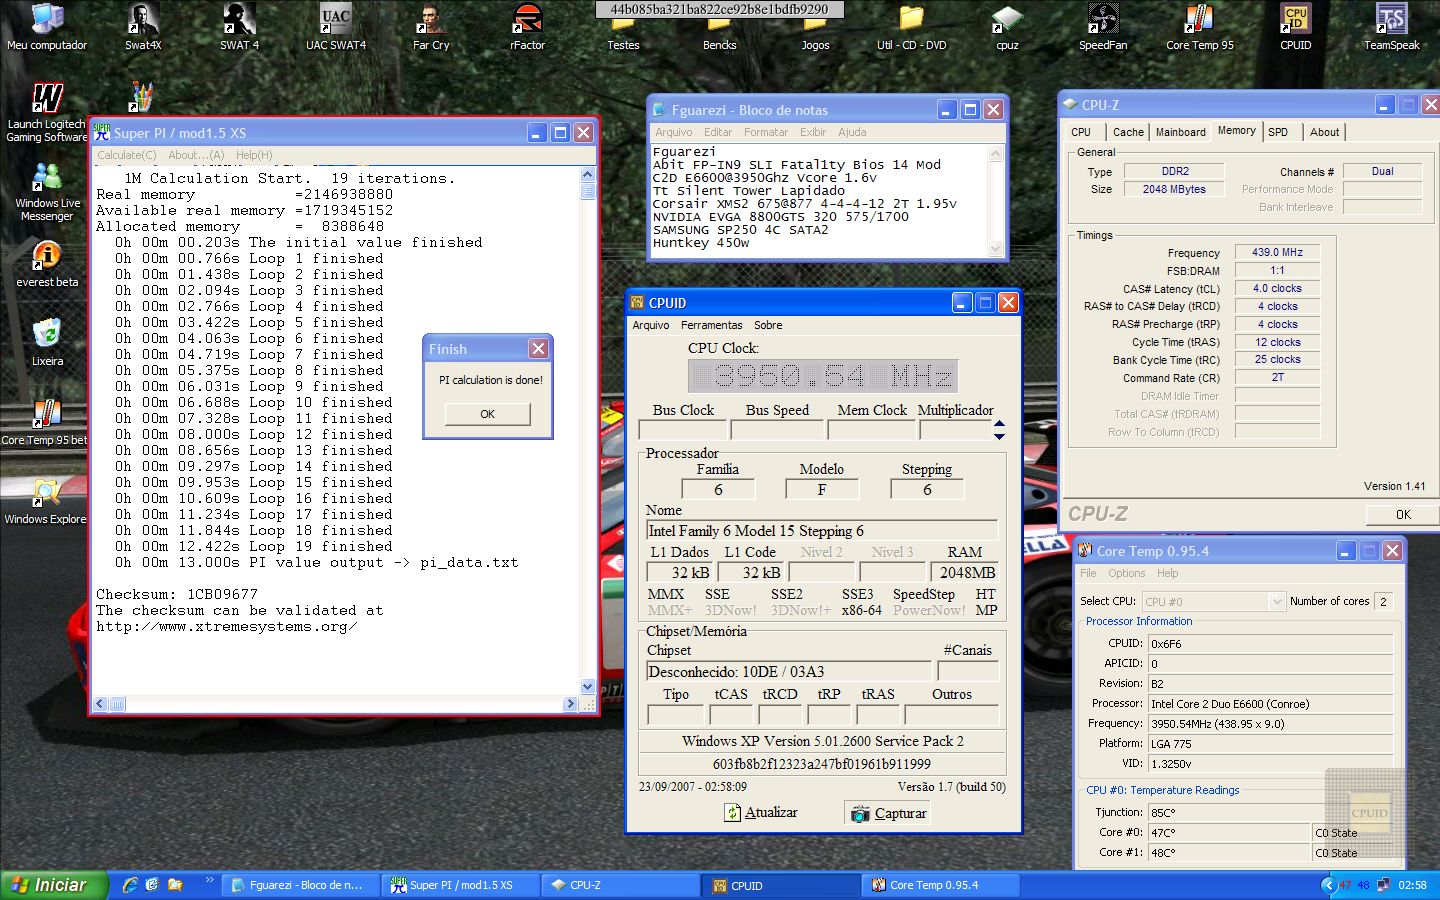Launch Swat4X desktop shortcut
1440x900 pixels.
click(x=143, y=27)
